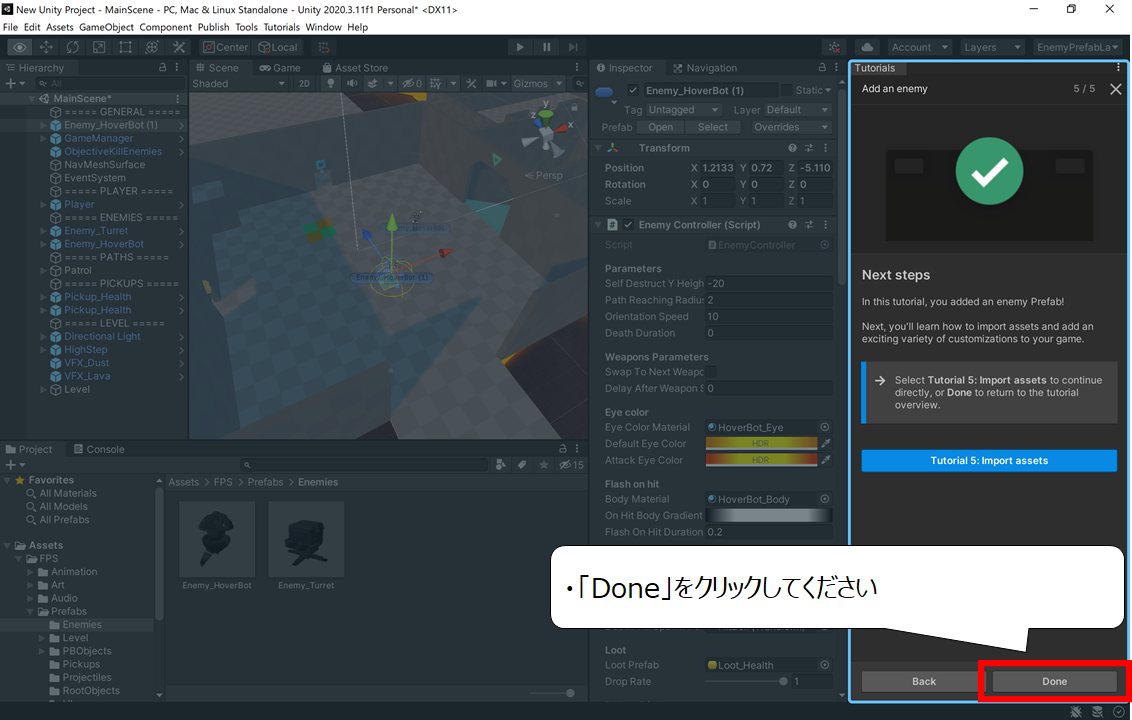1132x720 pixels.
Task: Collapse the Transform component
Action: point(598,148)
